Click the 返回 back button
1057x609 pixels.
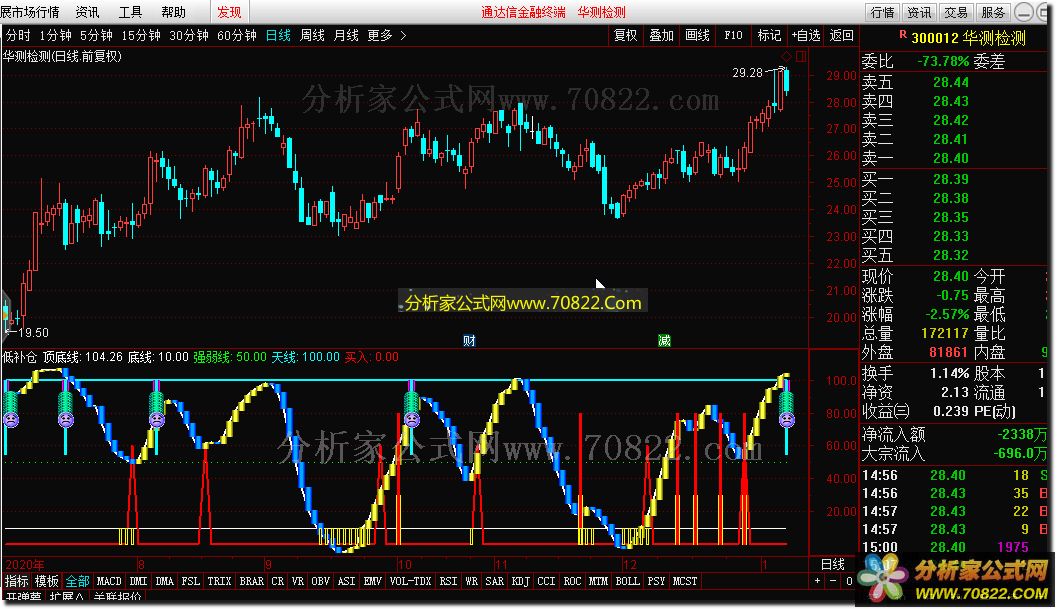click(841, 35)
